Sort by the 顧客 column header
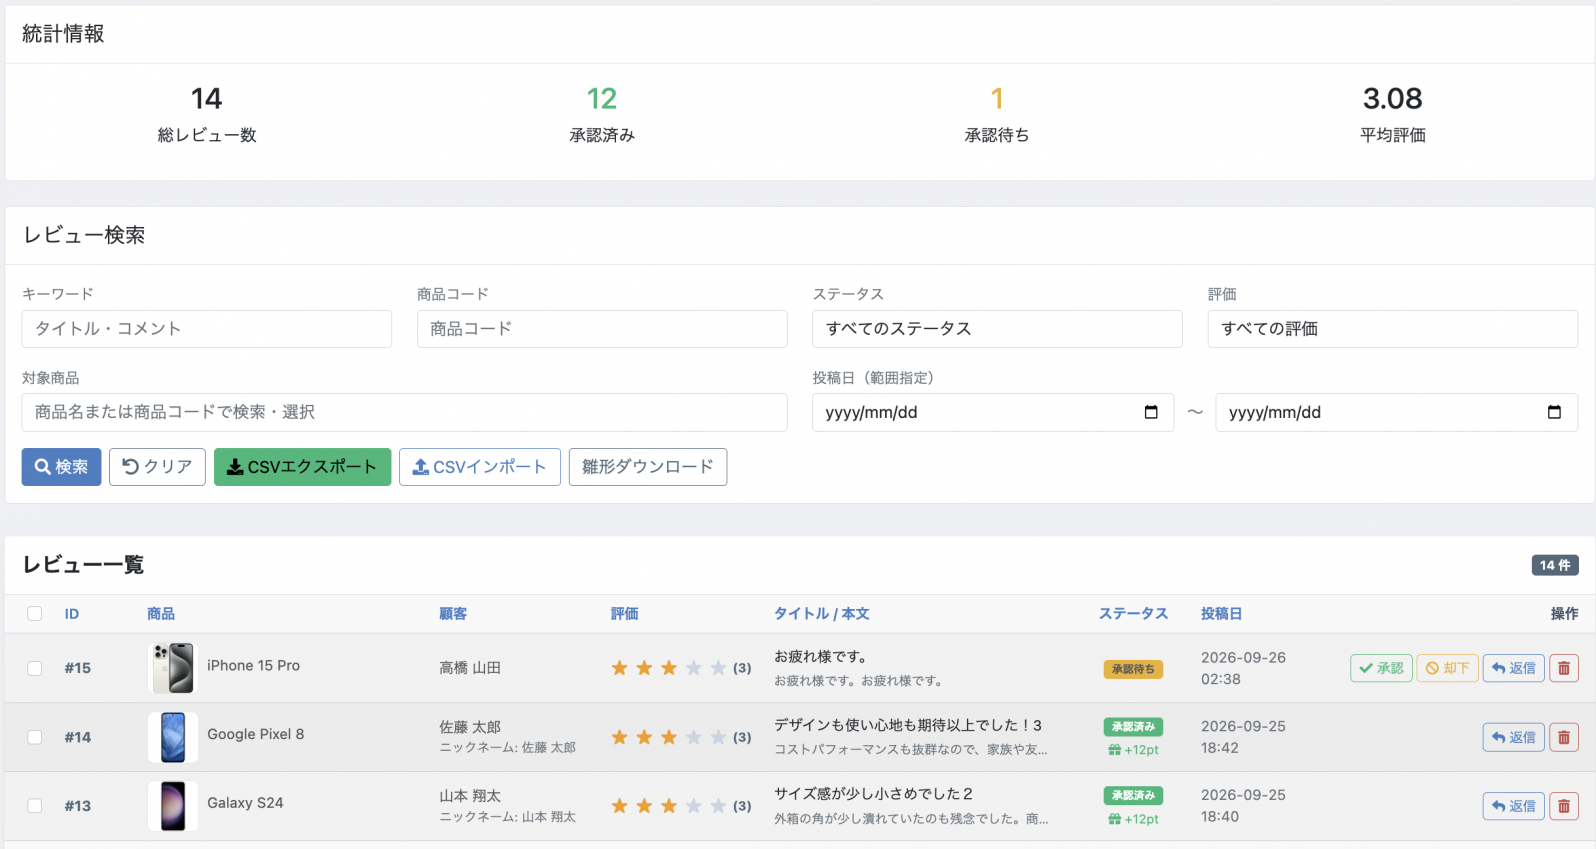This screenshot has width=1596, height=849. coord(453,614)
